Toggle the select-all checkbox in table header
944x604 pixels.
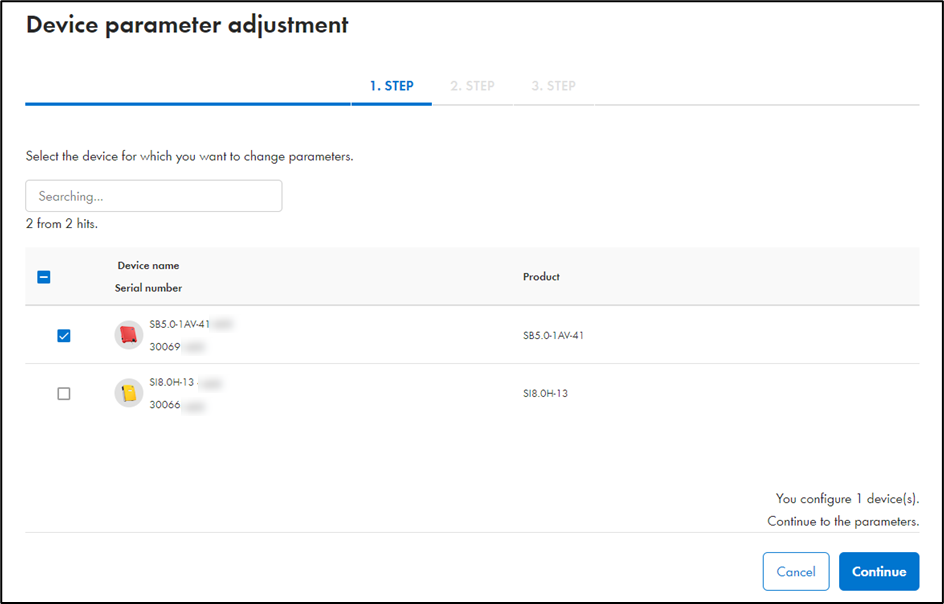click(x=43, y=277)
